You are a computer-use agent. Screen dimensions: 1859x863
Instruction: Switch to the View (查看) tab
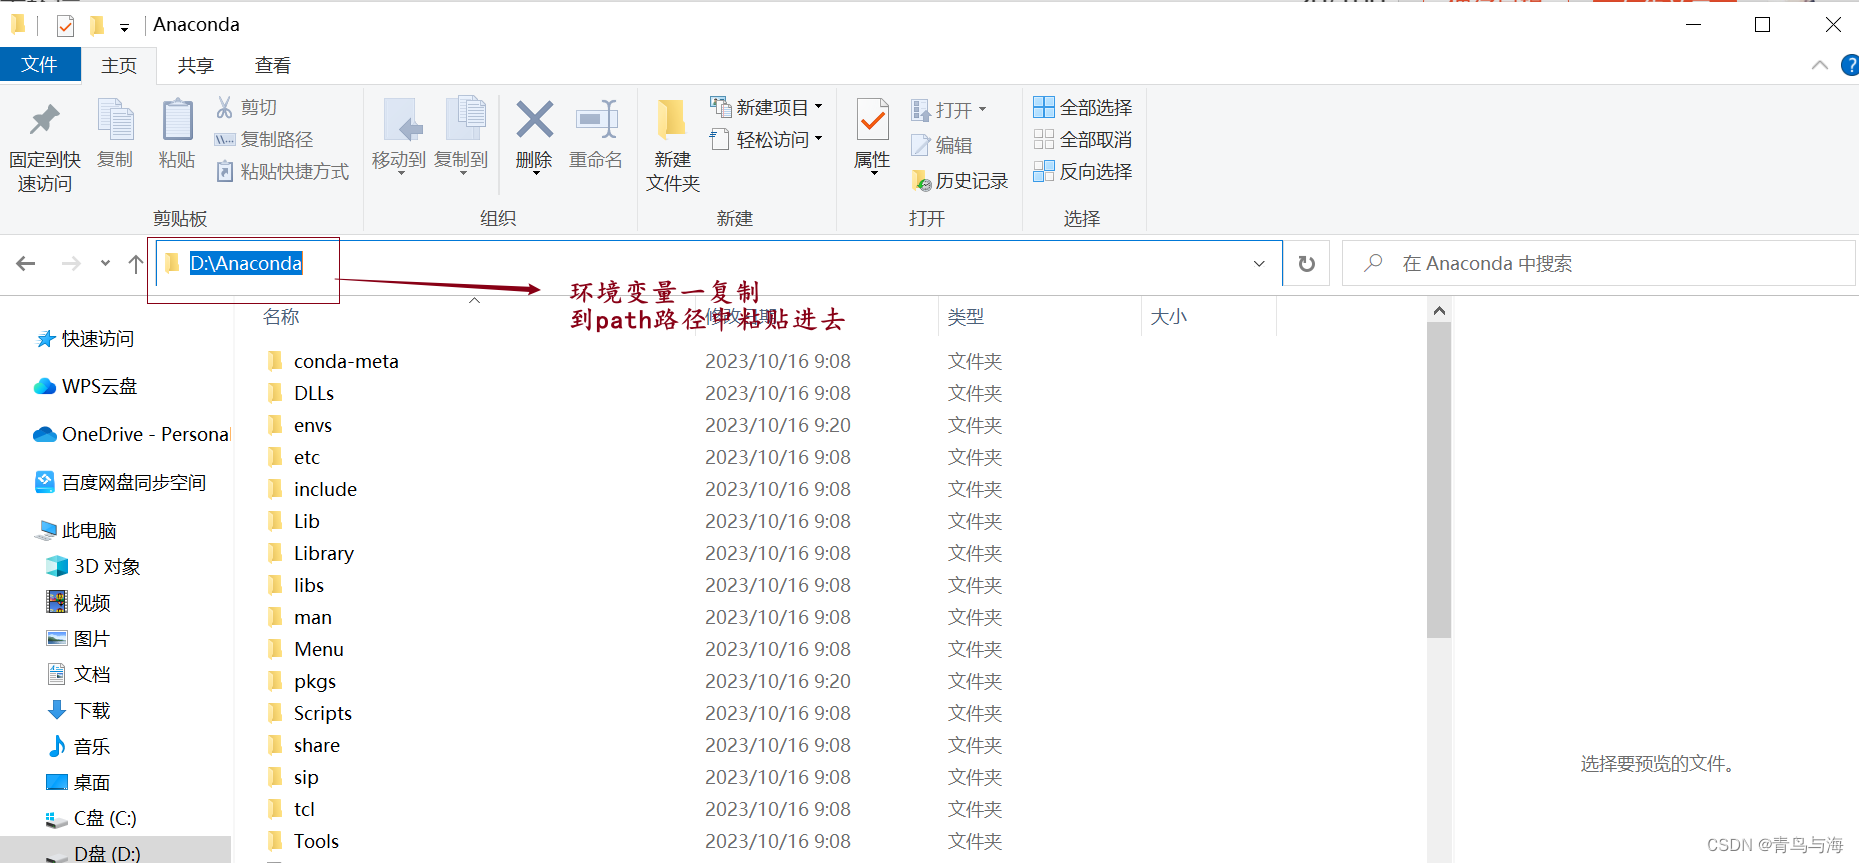pos(273,65)
